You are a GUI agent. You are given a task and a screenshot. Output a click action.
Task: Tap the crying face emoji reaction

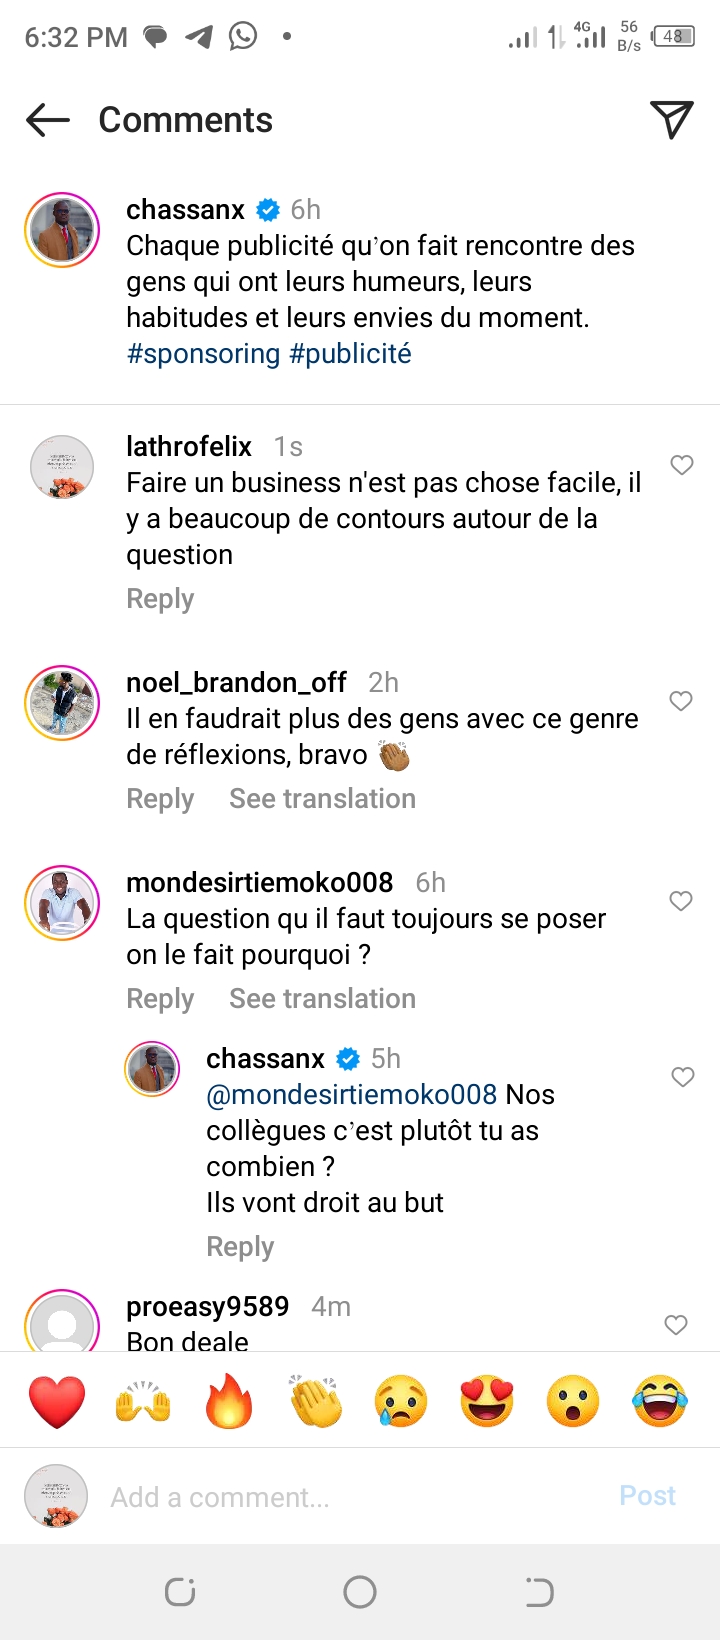(x=401, y=1400)
